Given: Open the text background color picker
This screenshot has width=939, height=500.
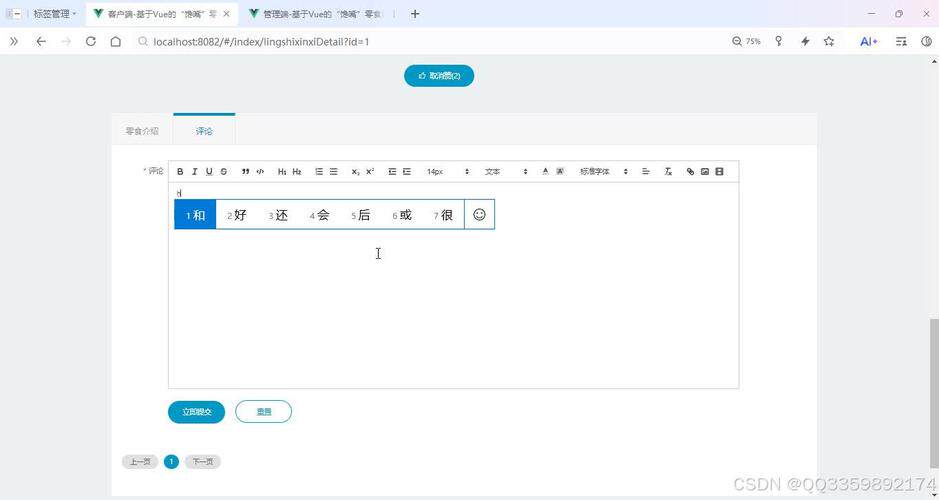Looking at the screenshot, I should [560, 172].
